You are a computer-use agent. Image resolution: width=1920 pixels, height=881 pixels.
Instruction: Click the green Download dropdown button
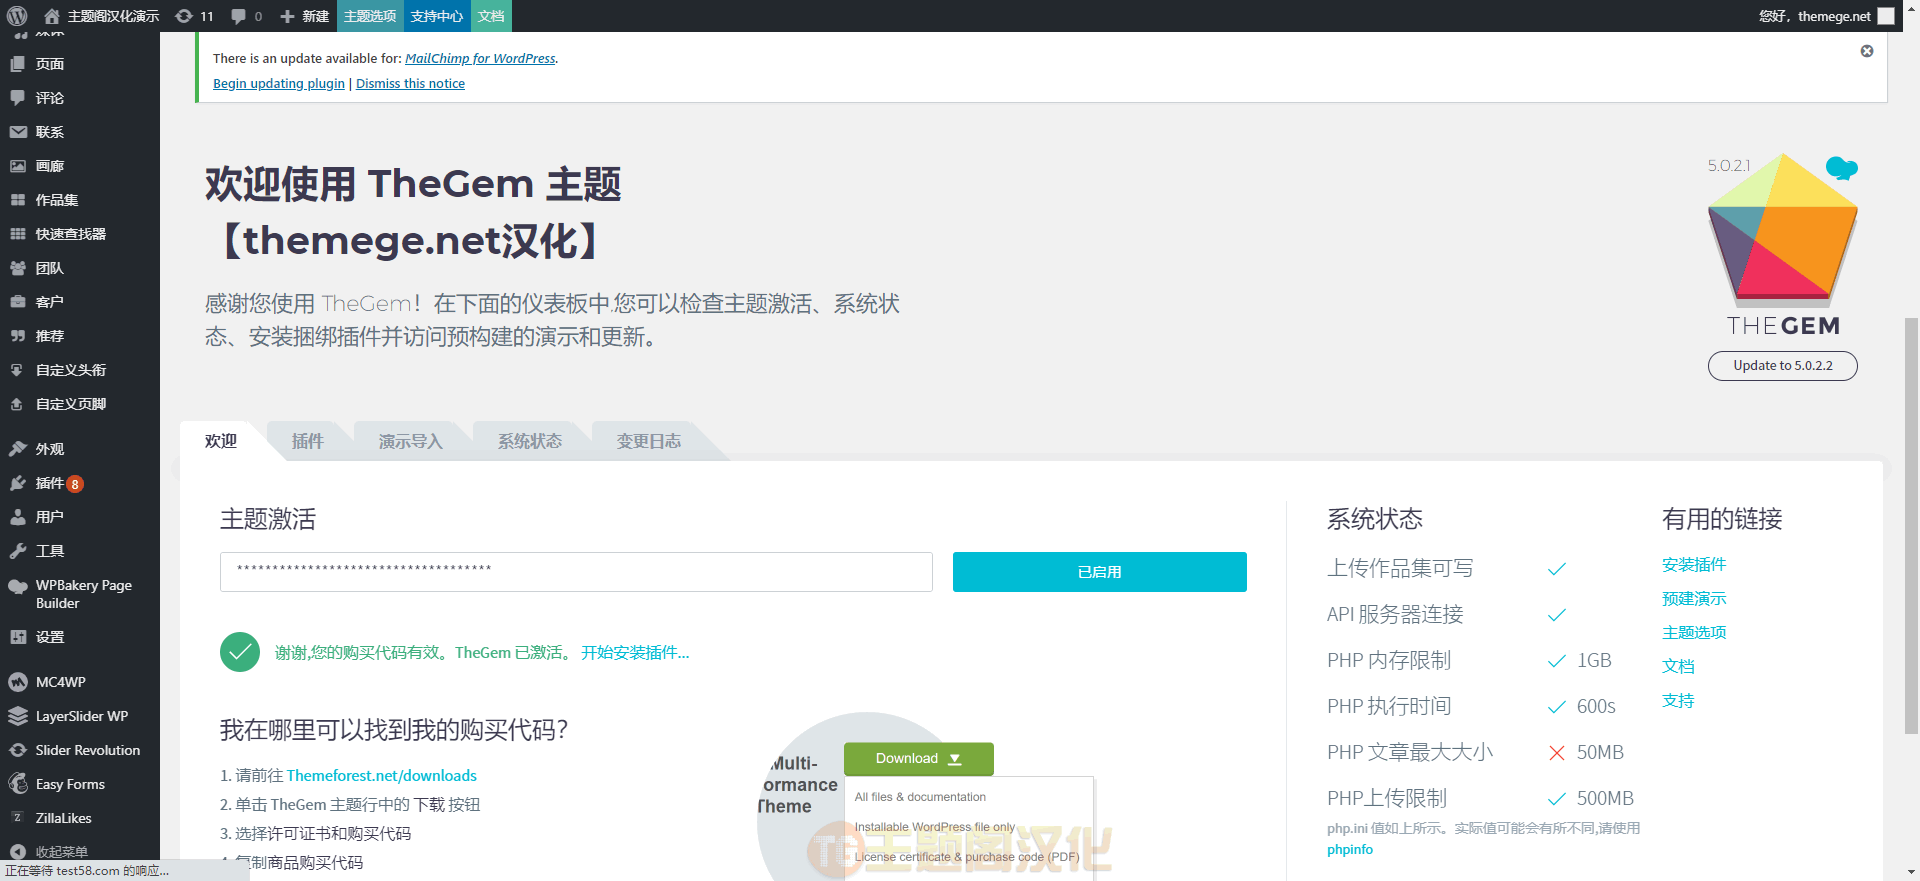pyautogui.click(x=919, y=759)
